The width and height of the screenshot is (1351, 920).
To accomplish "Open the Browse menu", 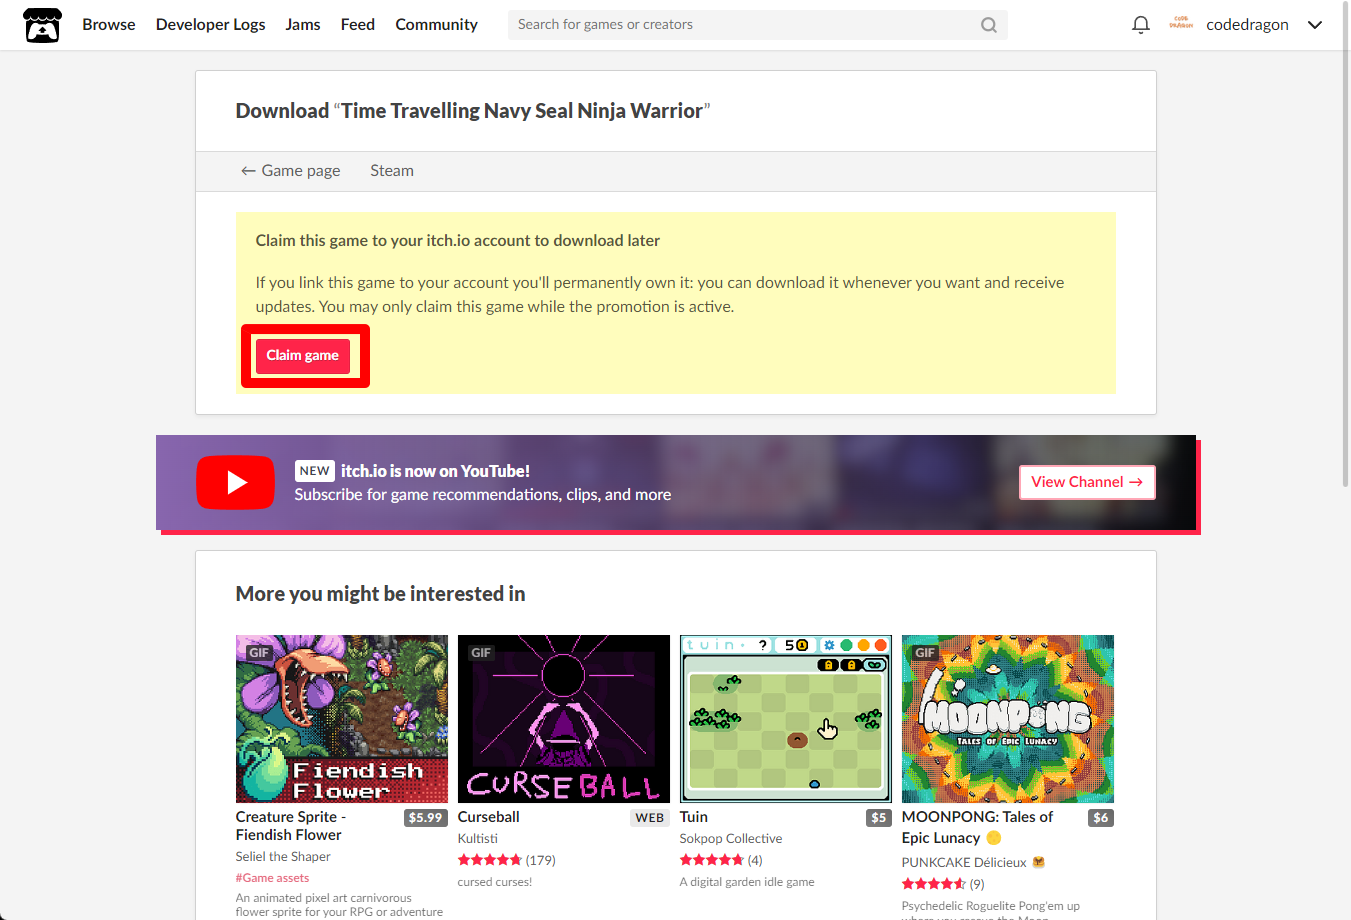I will pyautogui.click(x=109, y=25).
